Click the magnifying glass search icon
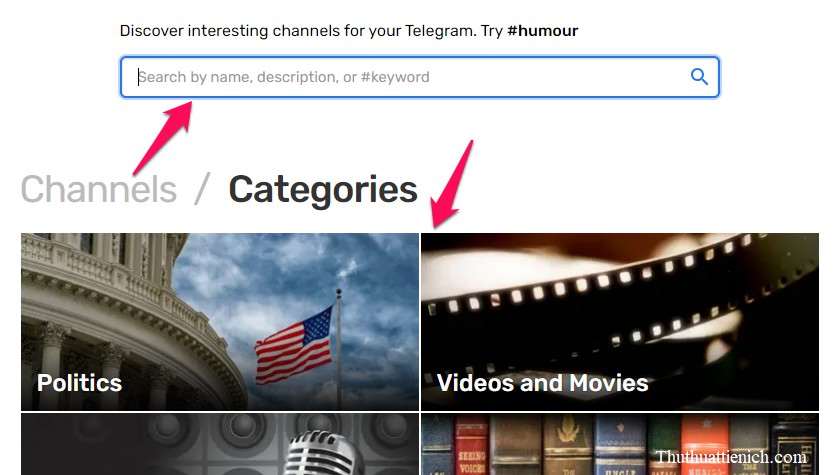 (x=699, y=77)
